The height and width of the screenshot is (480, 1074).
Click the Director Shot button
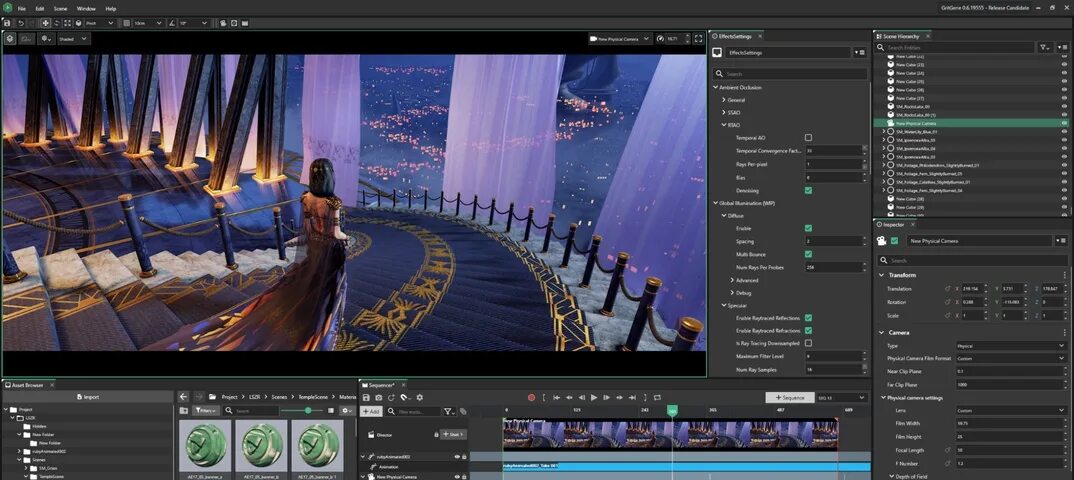point(453,434)
